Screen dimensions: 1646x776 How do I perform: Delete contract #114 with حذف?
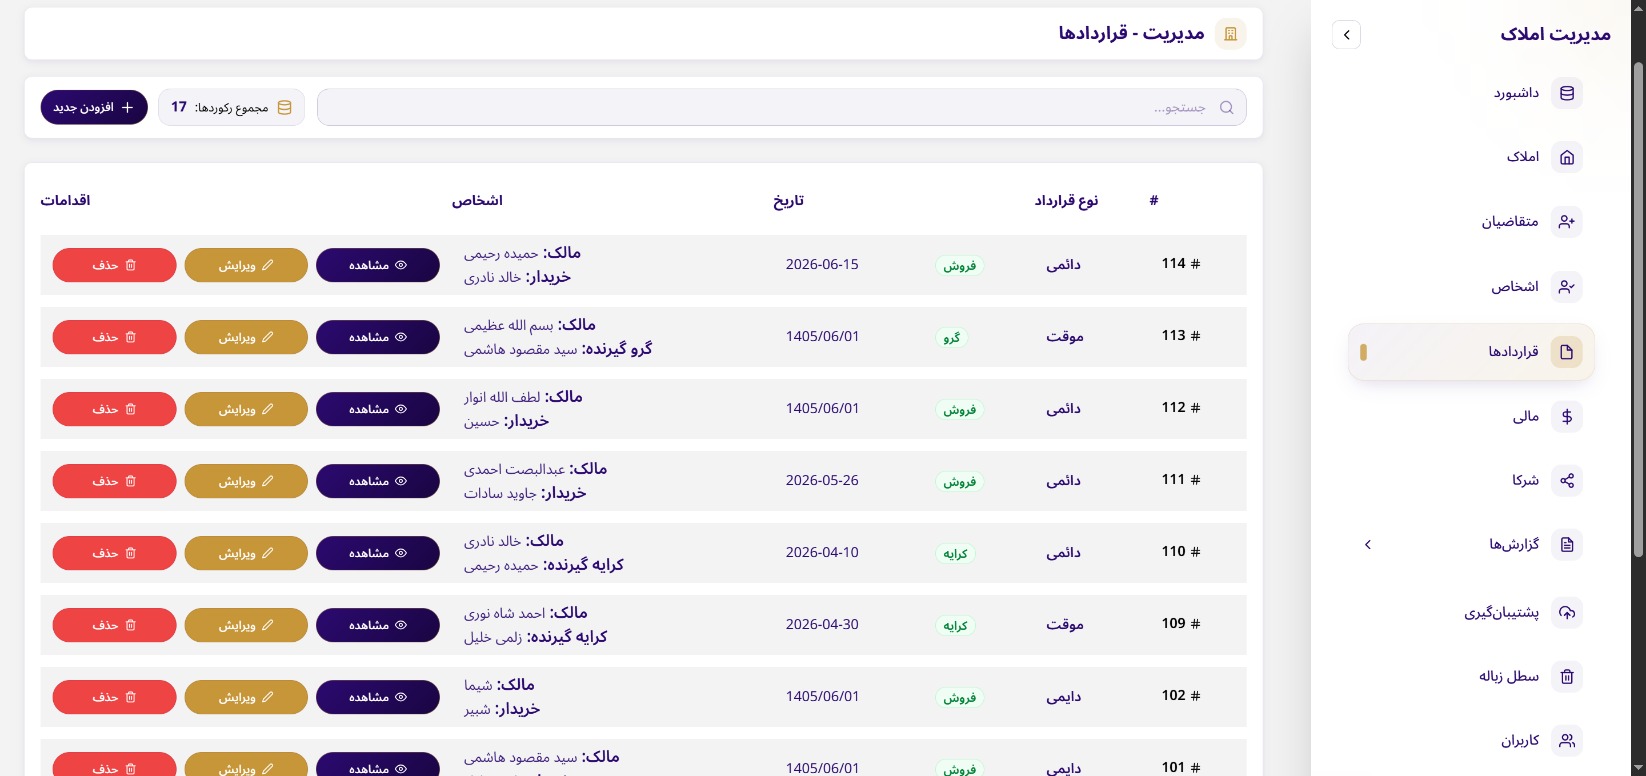tap(114, 265)
